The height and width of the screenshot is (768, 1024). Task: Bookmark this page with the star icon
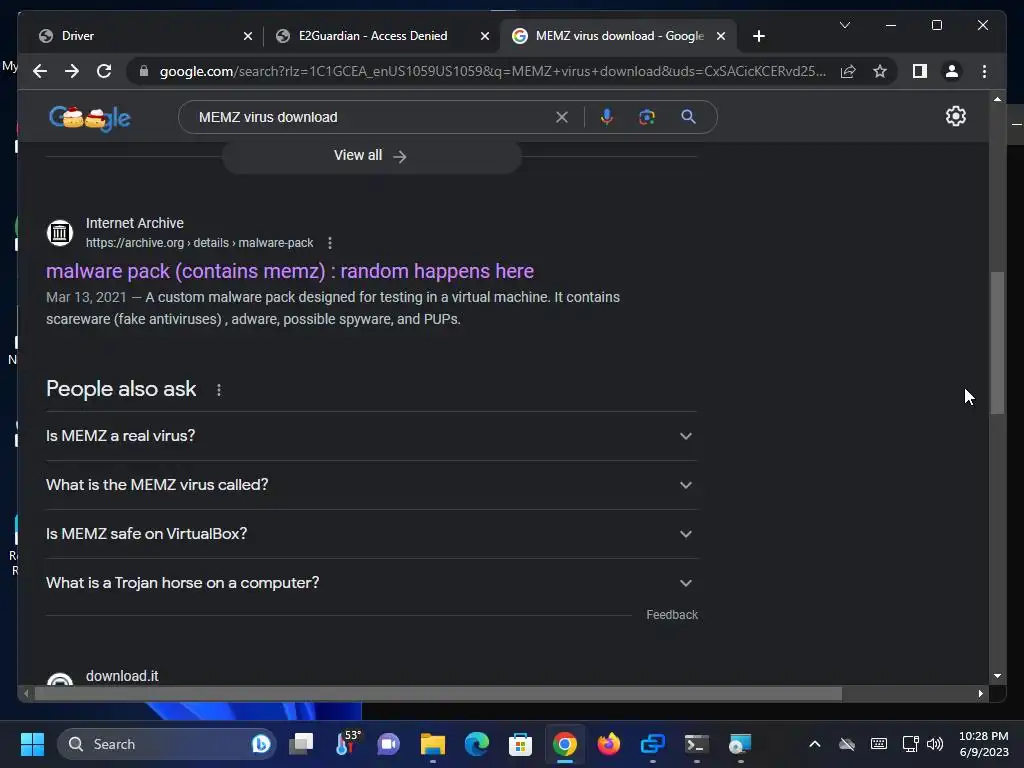pyautogui.click(x=880, y=71)
